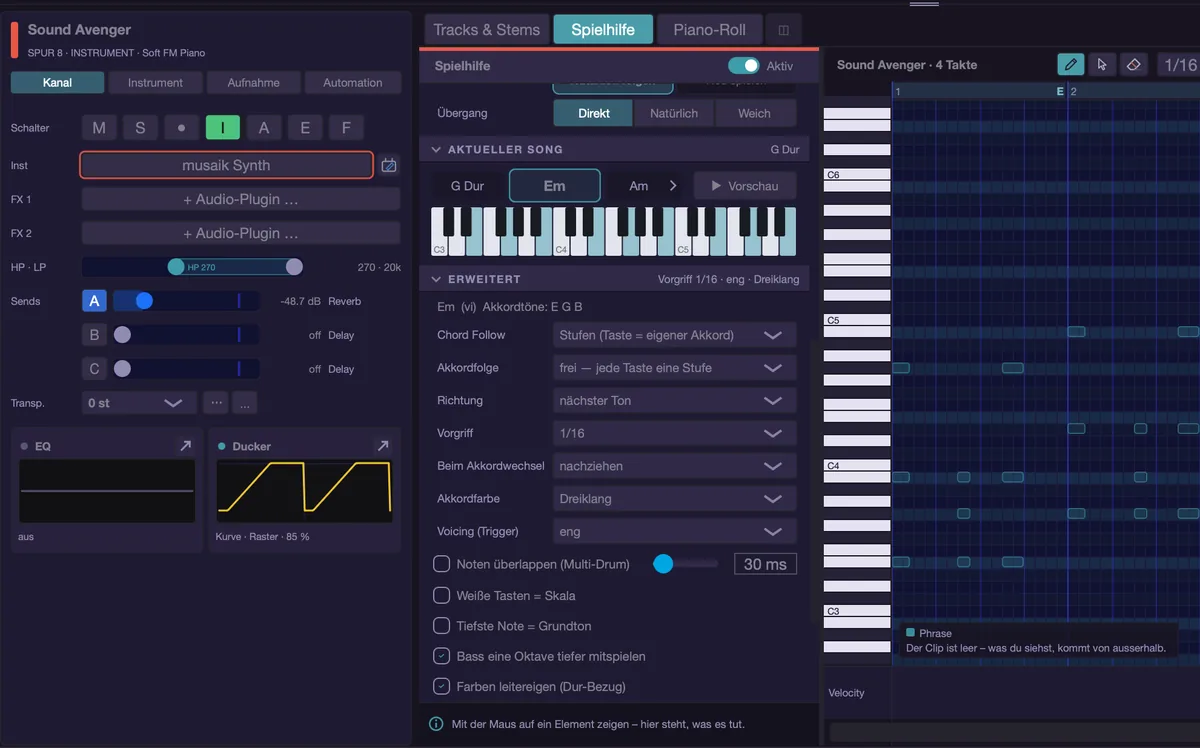The height and width of the screenshot is (748, 1200).
Task: Select the pencil draw tool in piano roll
Action: pos(1071,65)
